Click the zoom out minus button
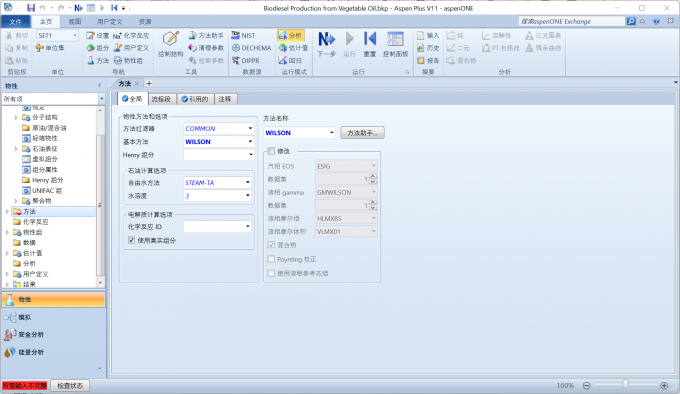 [586, 385]
